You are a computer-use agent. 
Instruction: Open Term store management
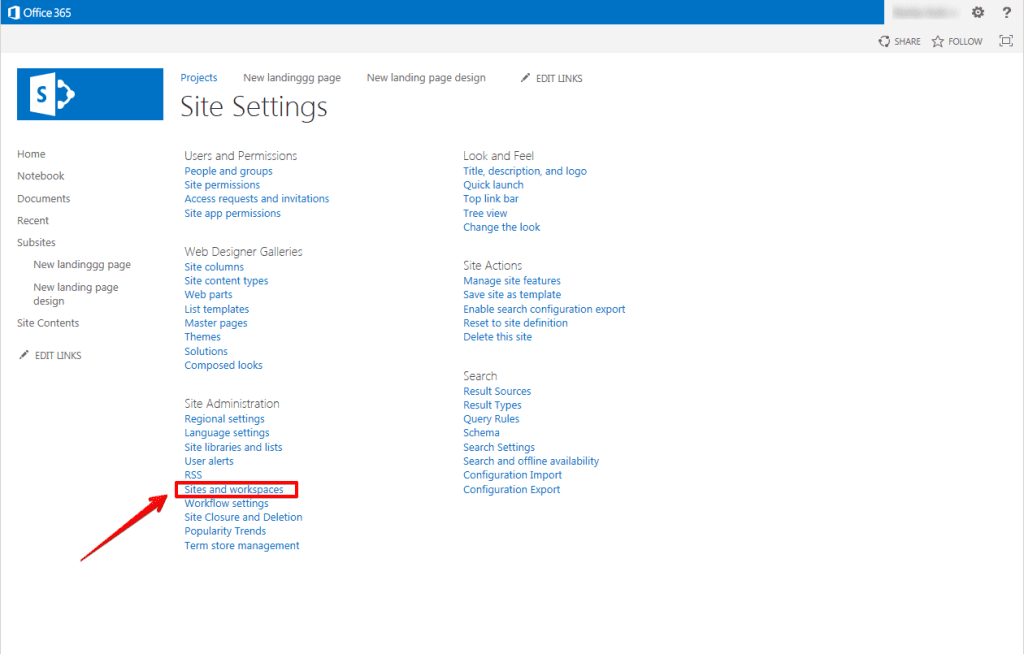point(241,545)
